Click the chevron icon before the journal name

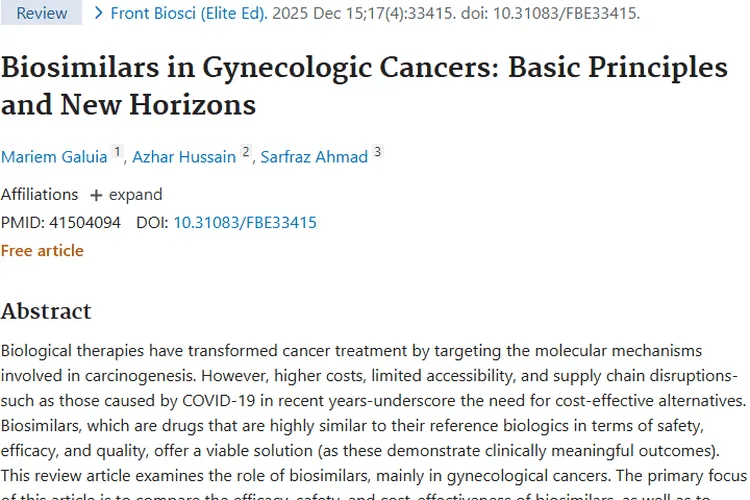[98, 14]
